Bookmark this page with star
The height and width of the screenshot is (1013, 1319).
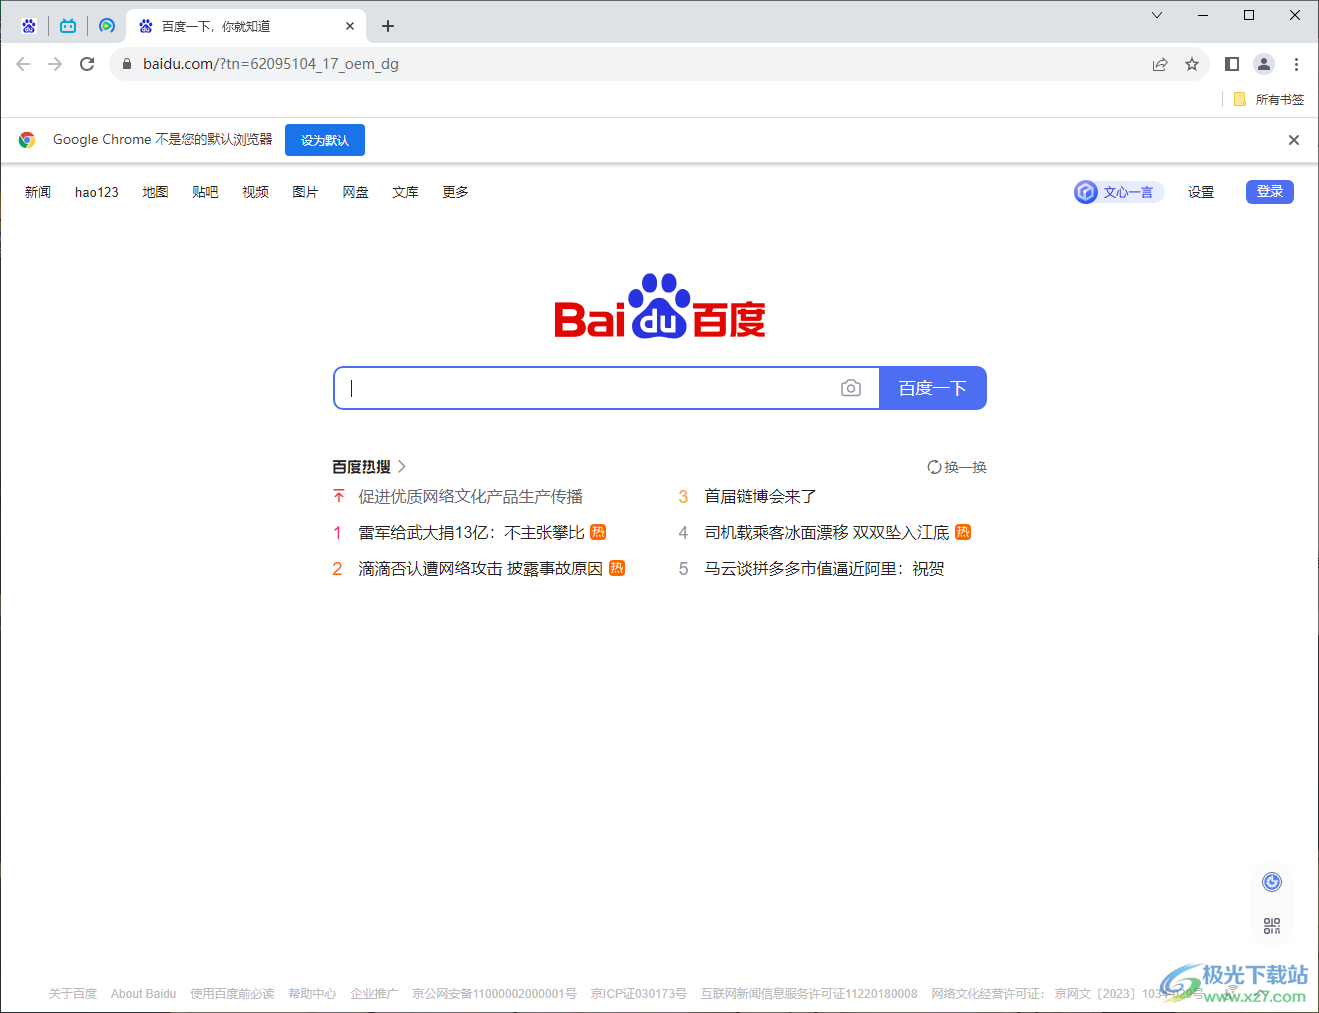[x=1192, y=64]
